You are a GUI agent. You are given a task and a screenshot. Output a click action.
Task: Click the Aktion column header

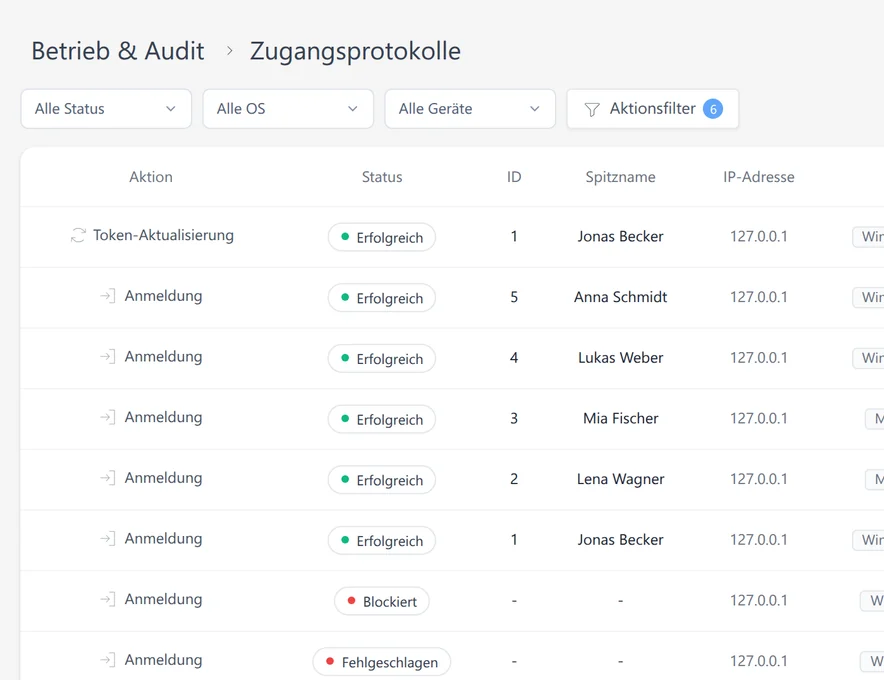pos(151,176)
